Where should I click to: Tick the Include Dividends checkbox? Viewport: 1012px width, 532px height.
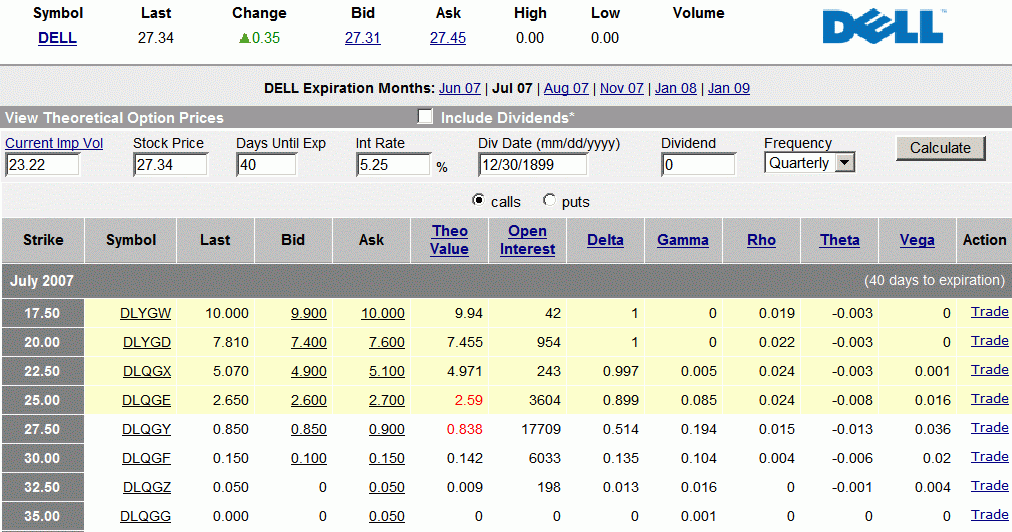(x=425, y=116)
